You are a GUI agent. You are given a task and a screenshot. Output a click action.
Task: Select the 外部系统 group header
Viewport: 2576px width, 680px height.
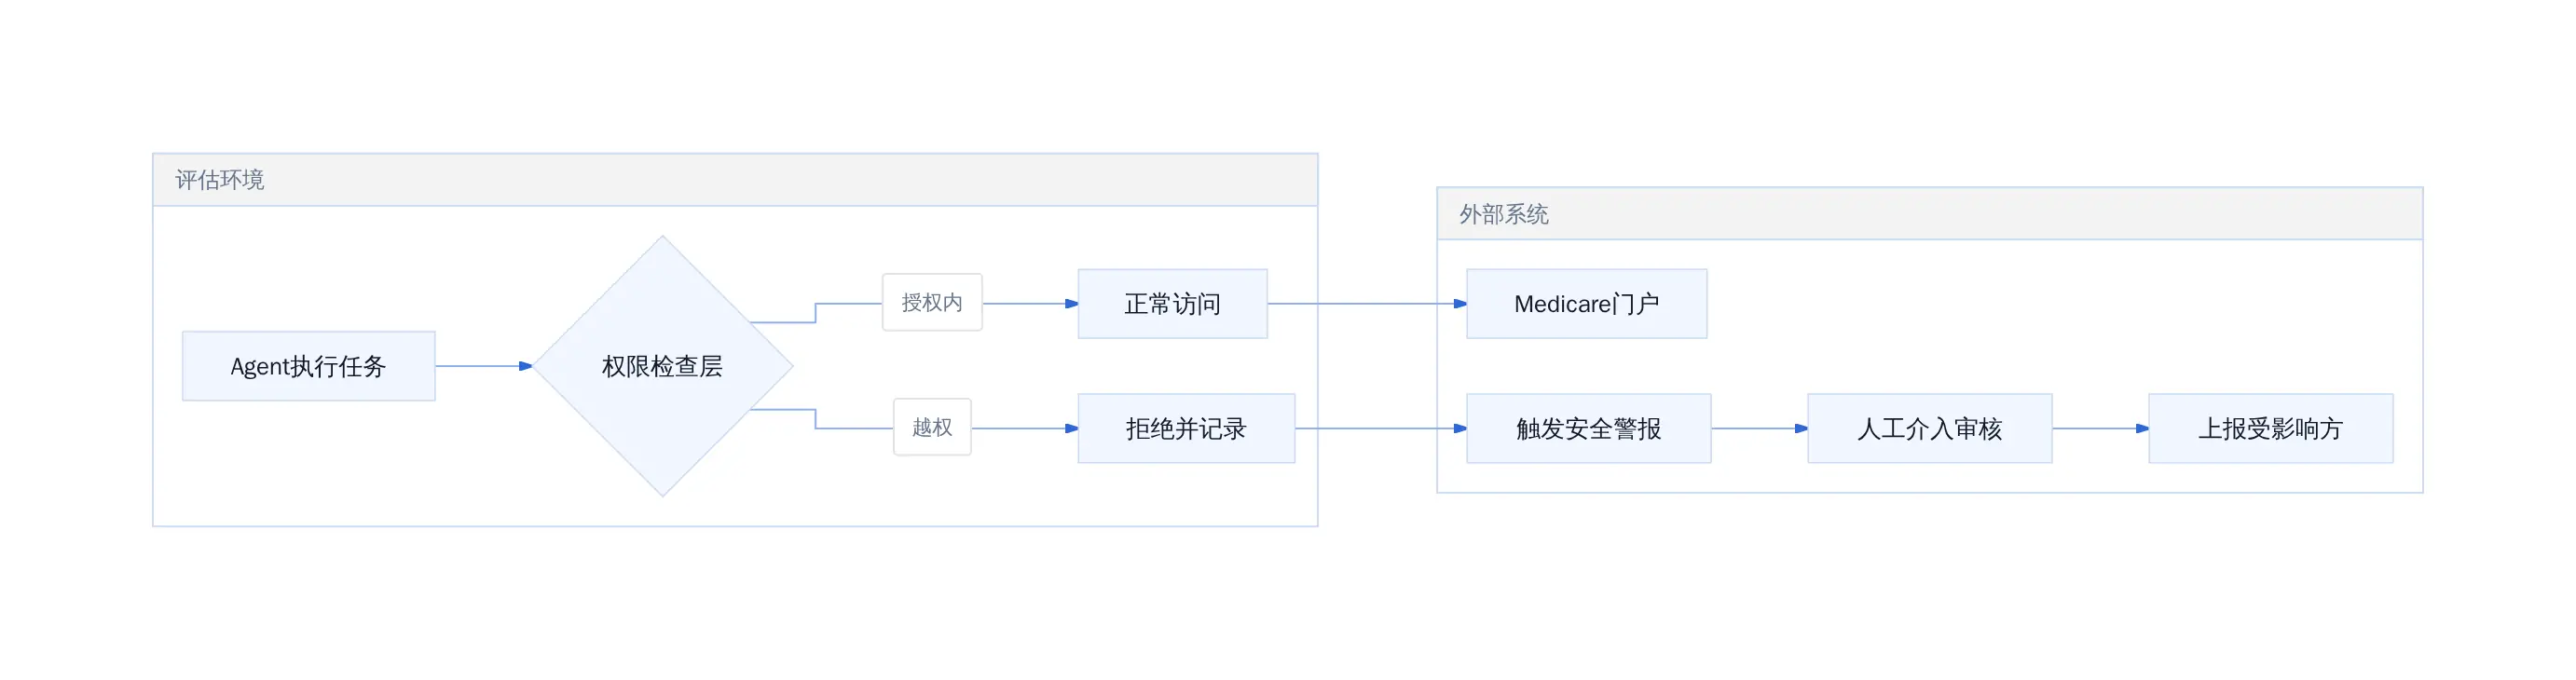[1929, 214]
